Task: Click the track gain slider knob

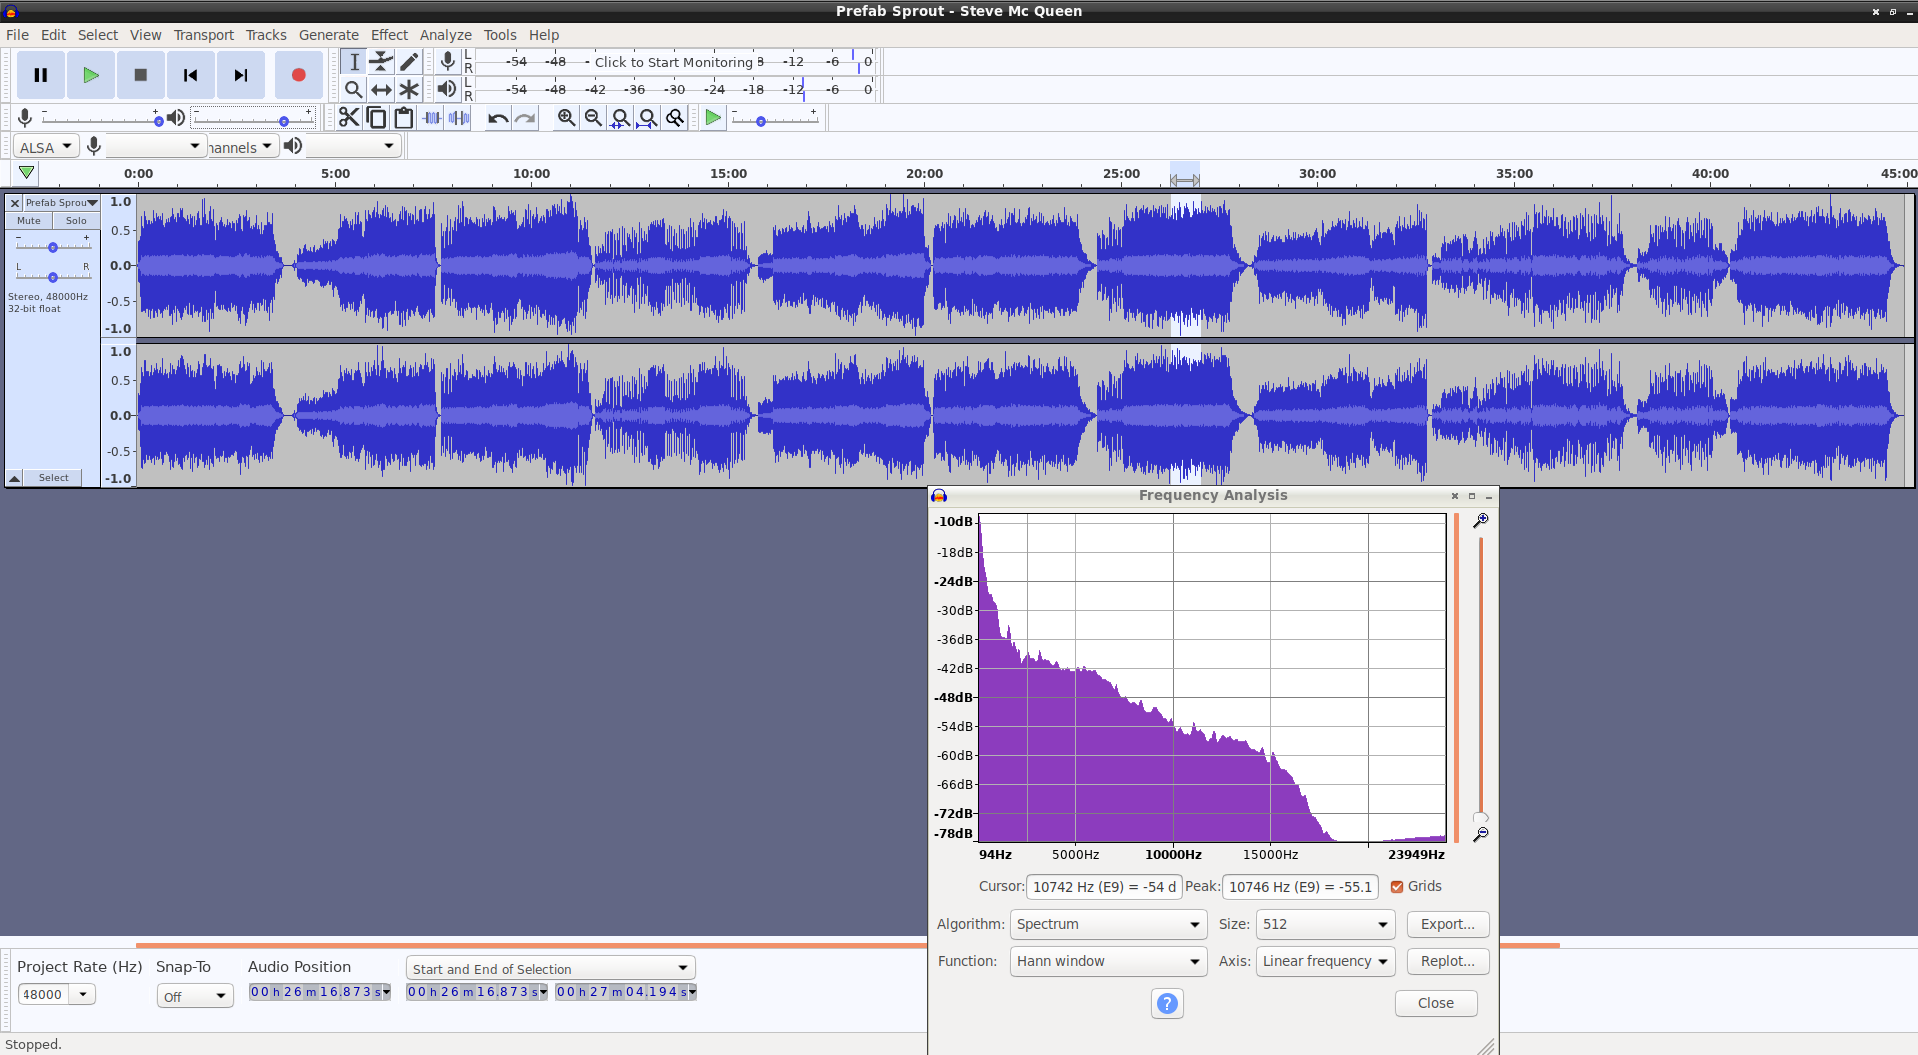Action: coord(53,247)
